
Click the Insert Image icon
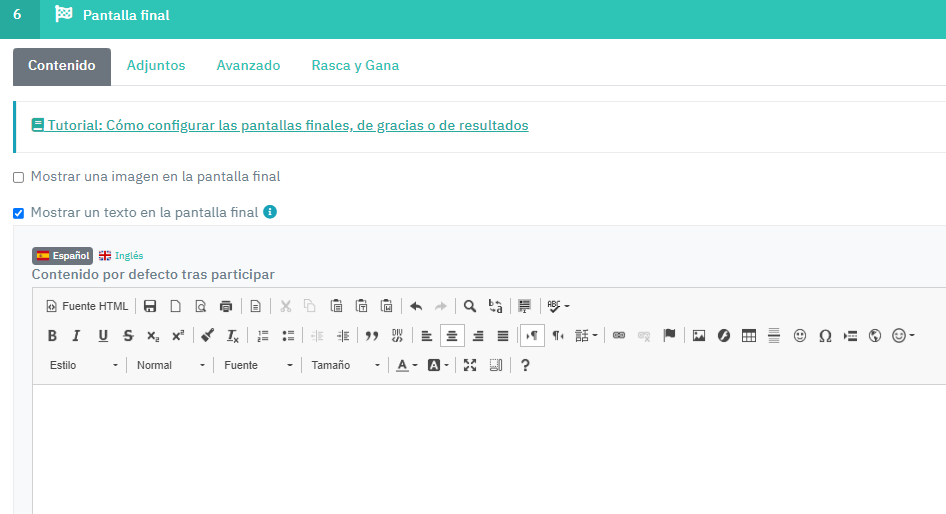[699, 335]
